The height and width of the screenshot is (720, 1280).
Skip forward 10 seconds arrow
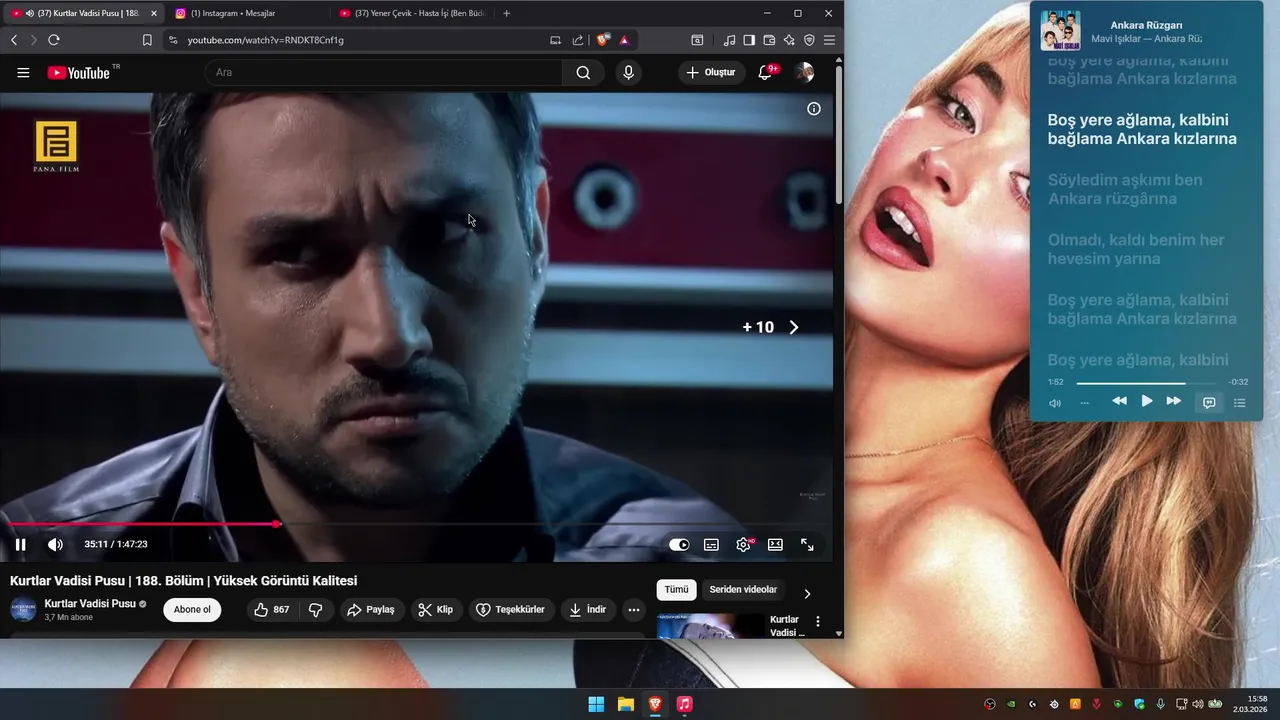[794, 327]
